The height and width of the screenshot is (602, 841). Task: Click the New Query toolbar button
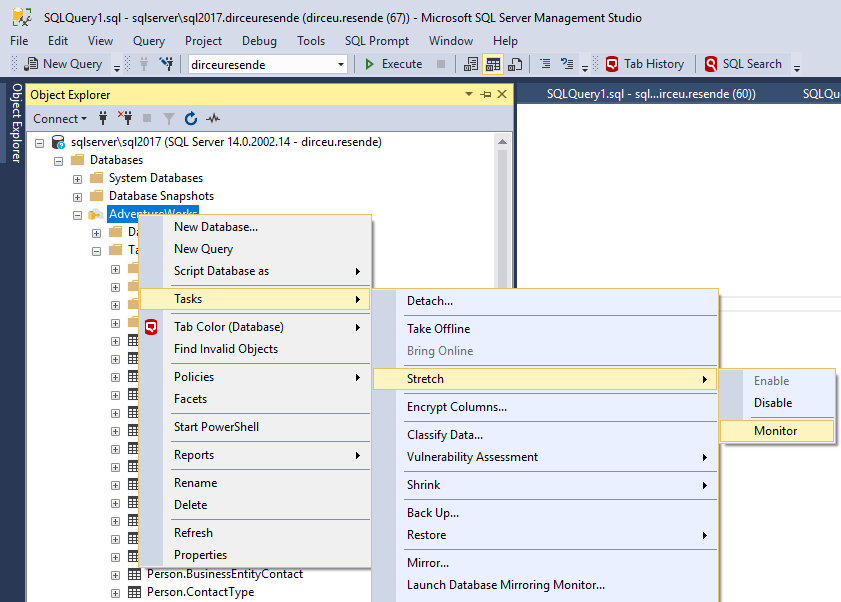(64, 64)
